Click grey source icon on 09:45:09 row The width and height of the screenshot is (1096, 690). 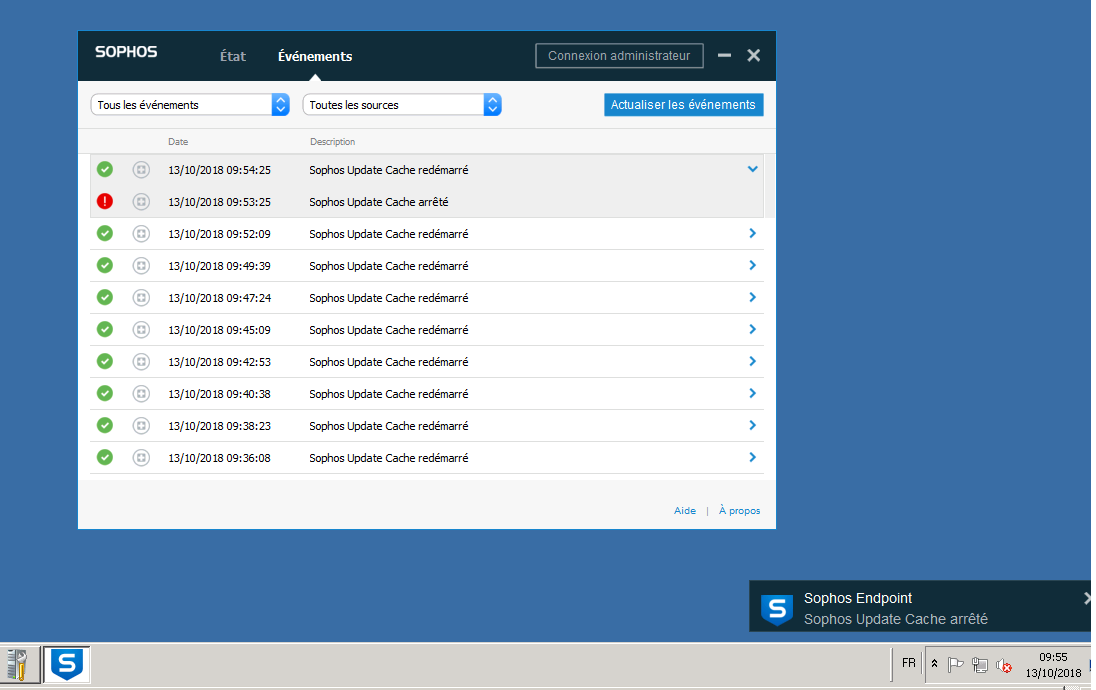141,329
